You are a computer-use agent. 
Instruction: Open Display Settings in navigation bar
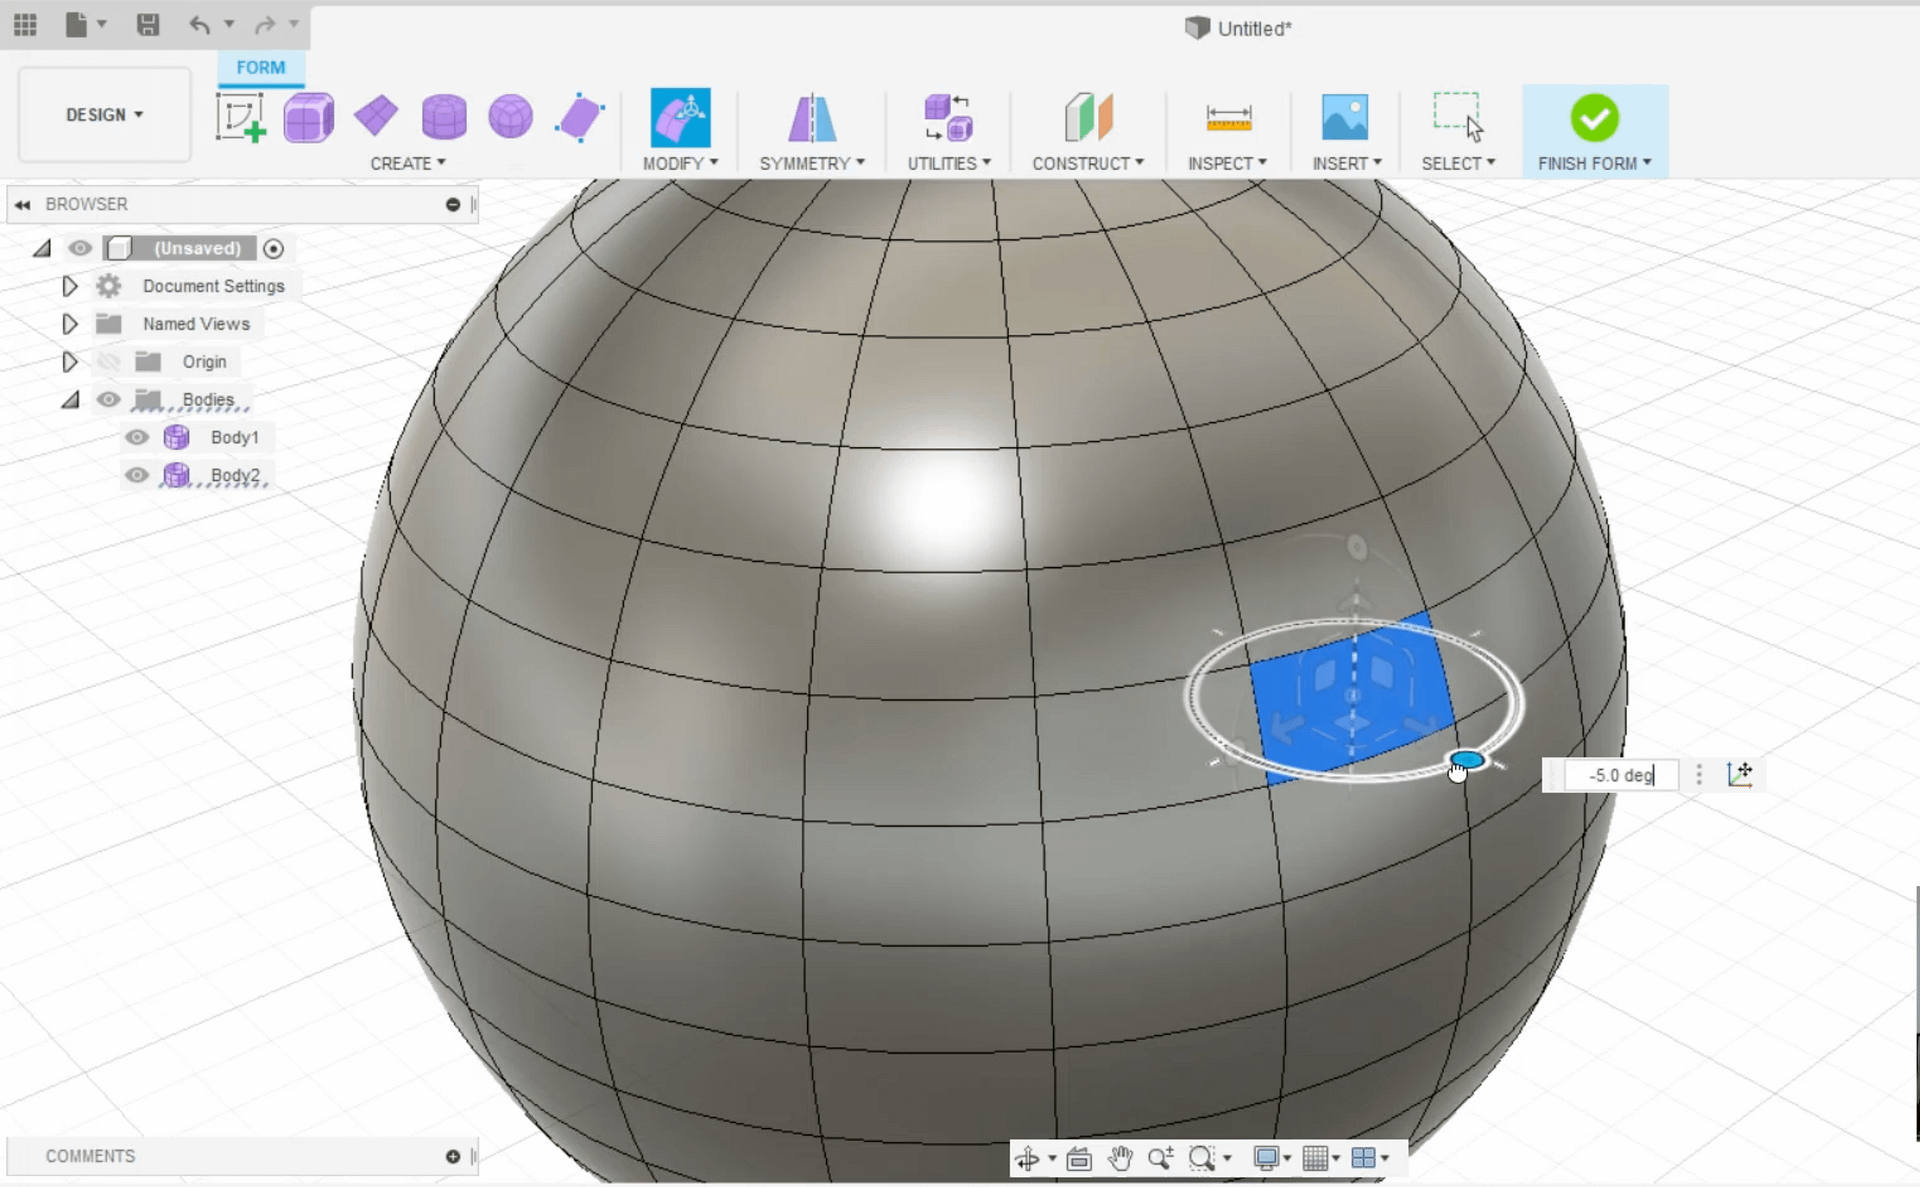pos(1266,1158)
